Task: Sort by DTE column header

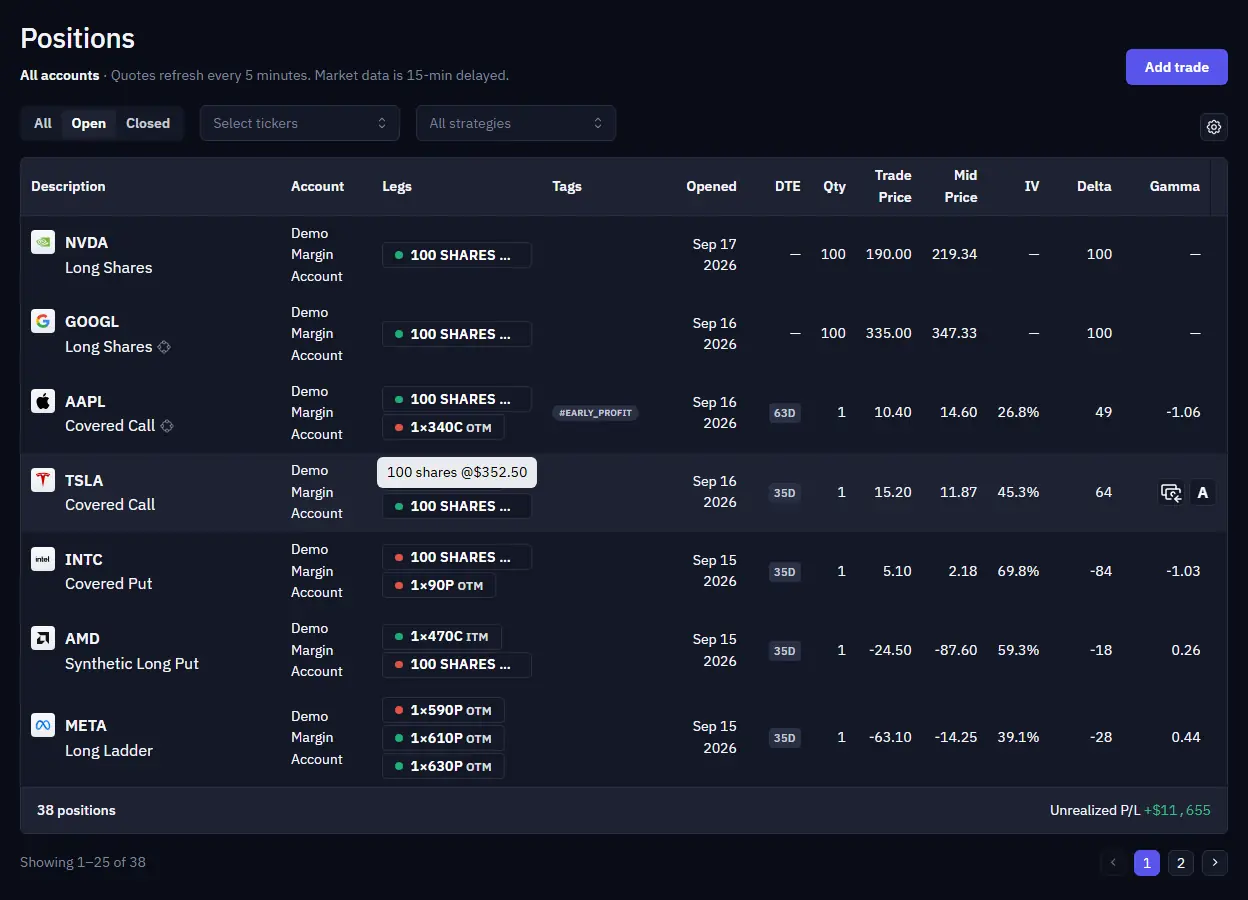Action: point(788,186)
